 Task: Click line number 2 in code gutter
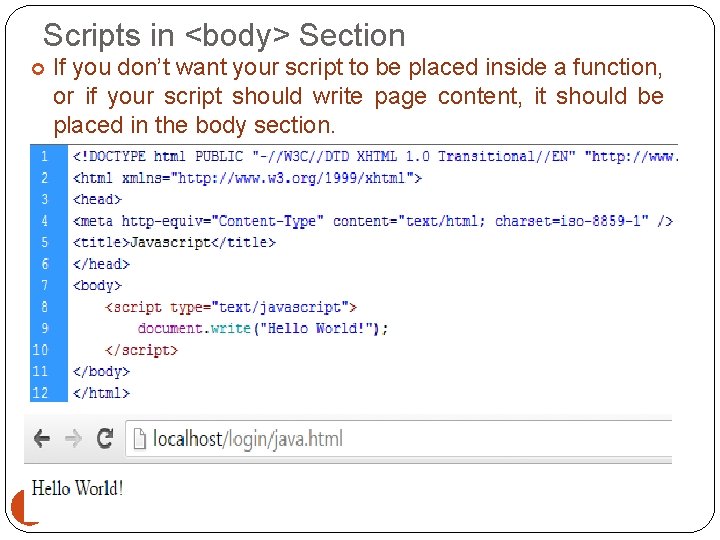coord(45,178)
